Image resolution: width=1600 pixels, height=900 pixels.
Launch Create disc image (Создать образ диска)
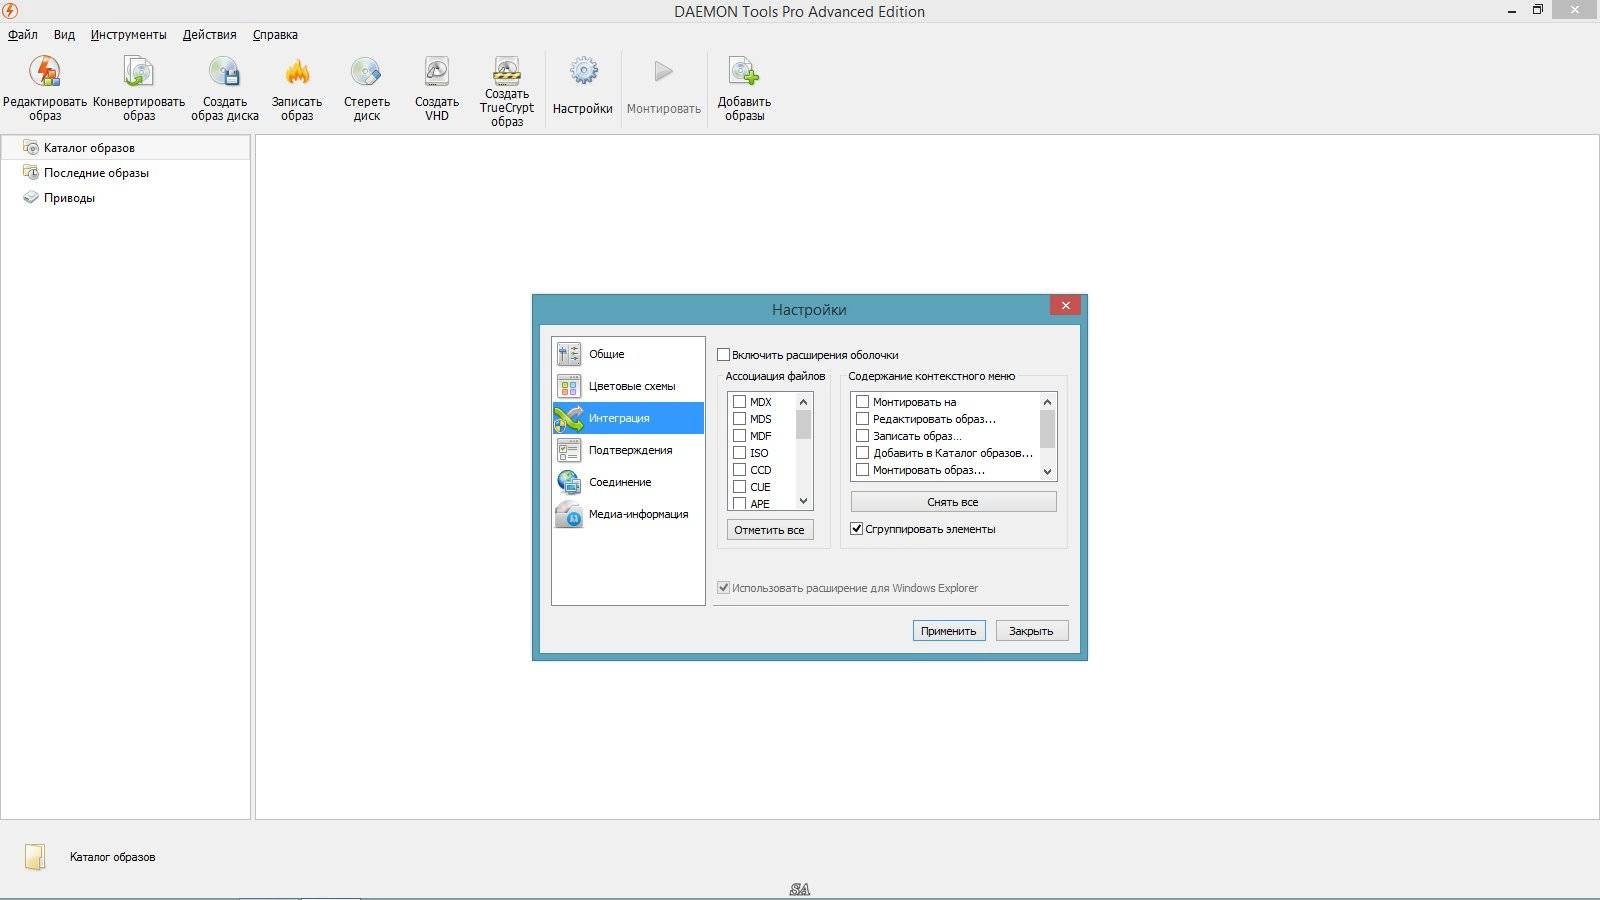[x=224, y=72]
